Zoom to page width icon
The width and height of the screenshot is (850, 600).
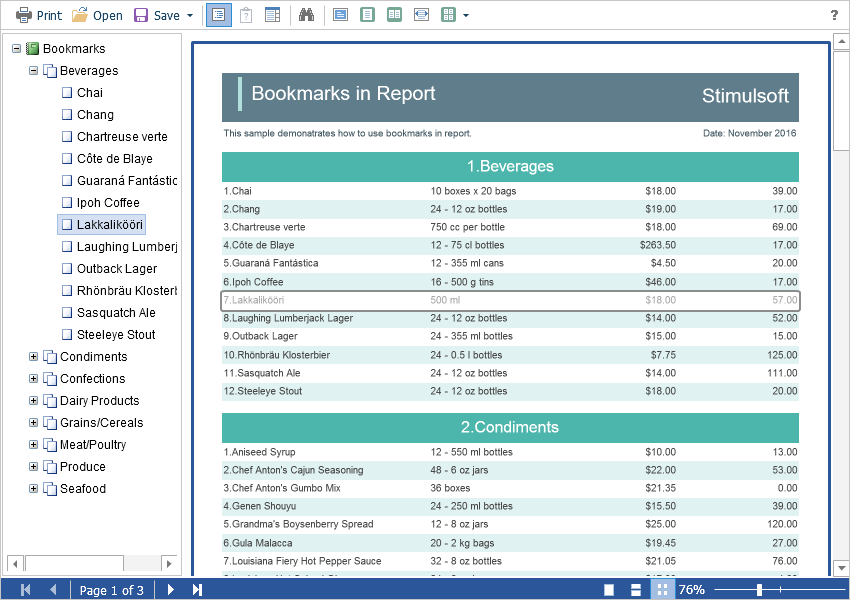421,15
